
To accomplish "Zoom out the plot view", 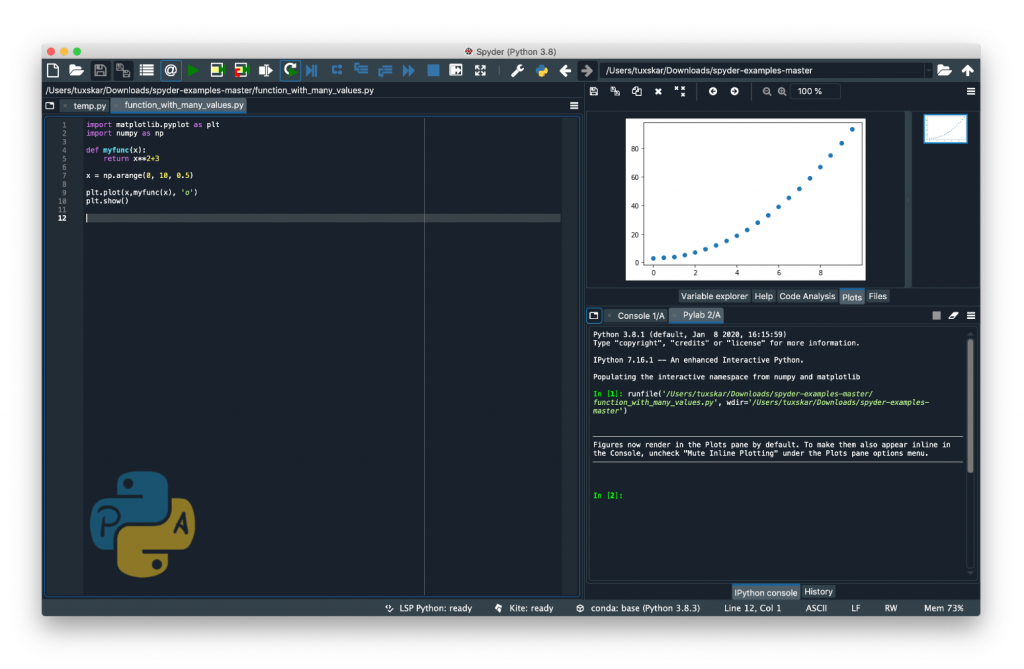I will tap(767, 91).
